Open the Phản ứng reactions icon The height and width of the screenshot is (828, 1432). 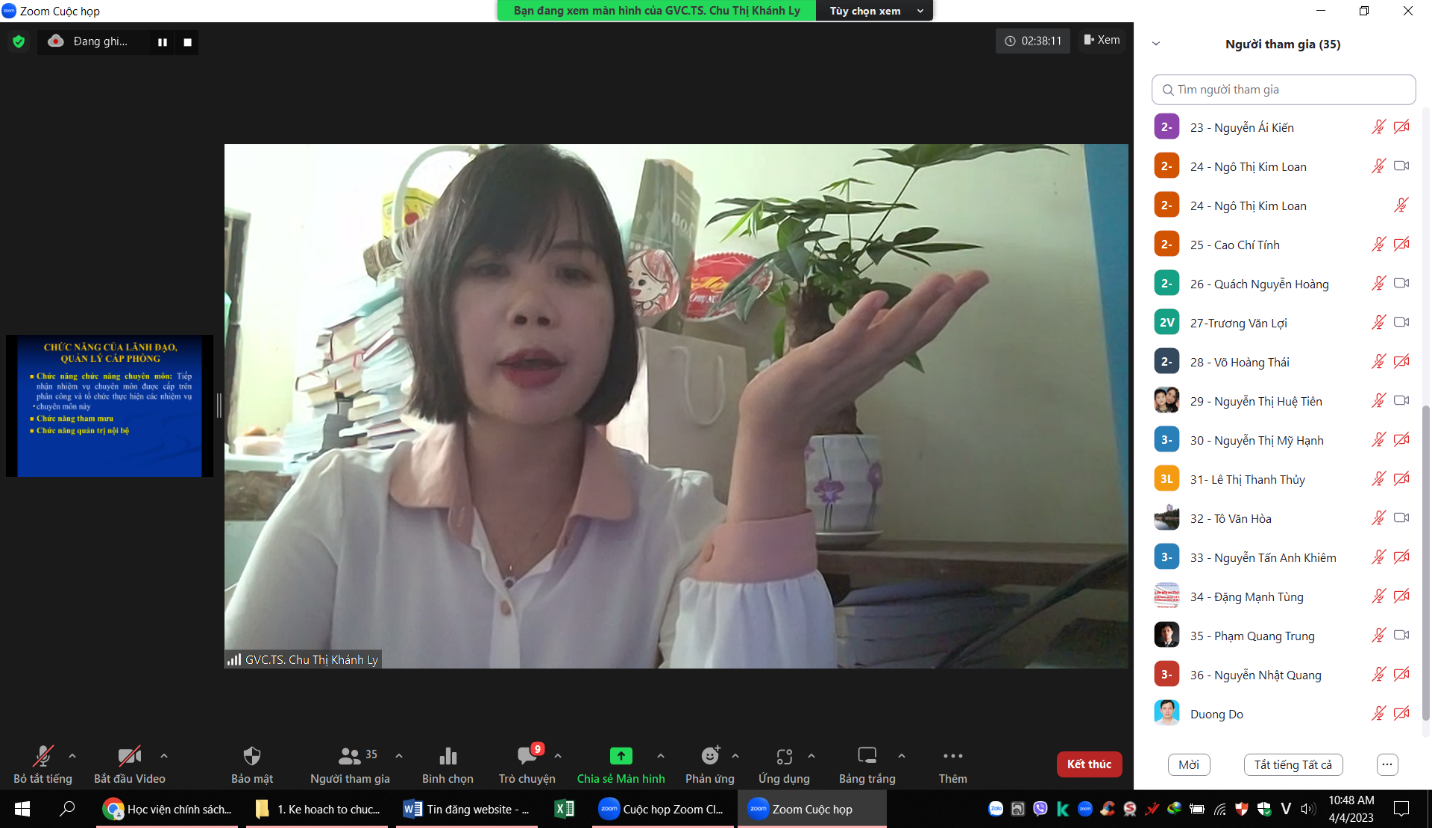[x=710, y=757]
